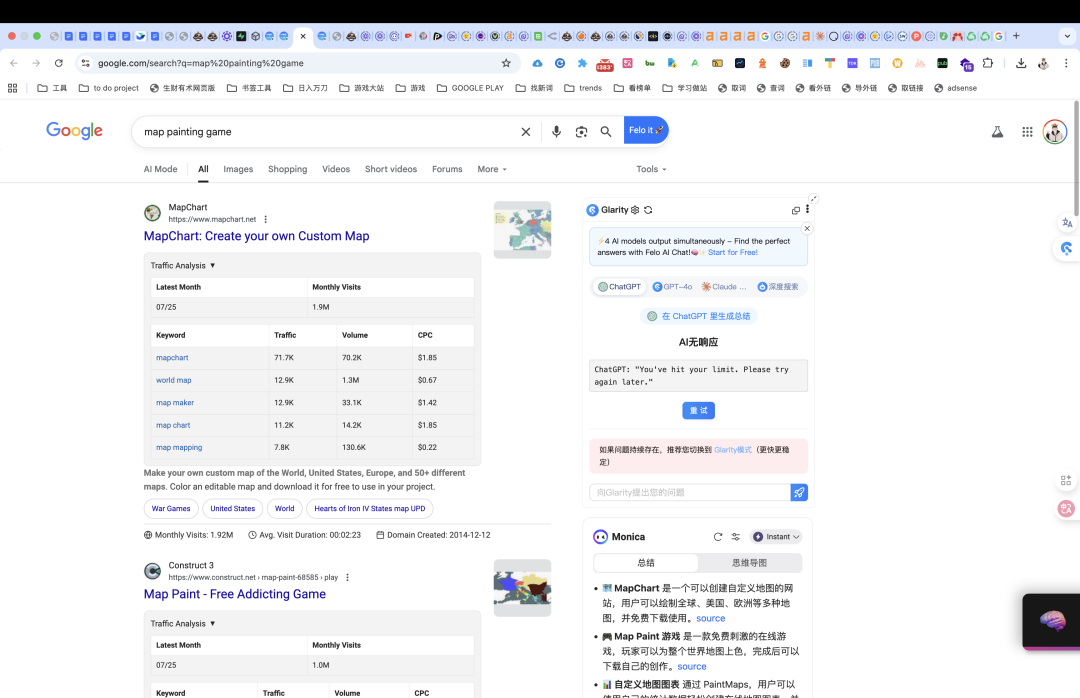Screen dimensions: 1080x698
Task: Open Google Search Labs flask icon
Action: click(x=997, y=132)
